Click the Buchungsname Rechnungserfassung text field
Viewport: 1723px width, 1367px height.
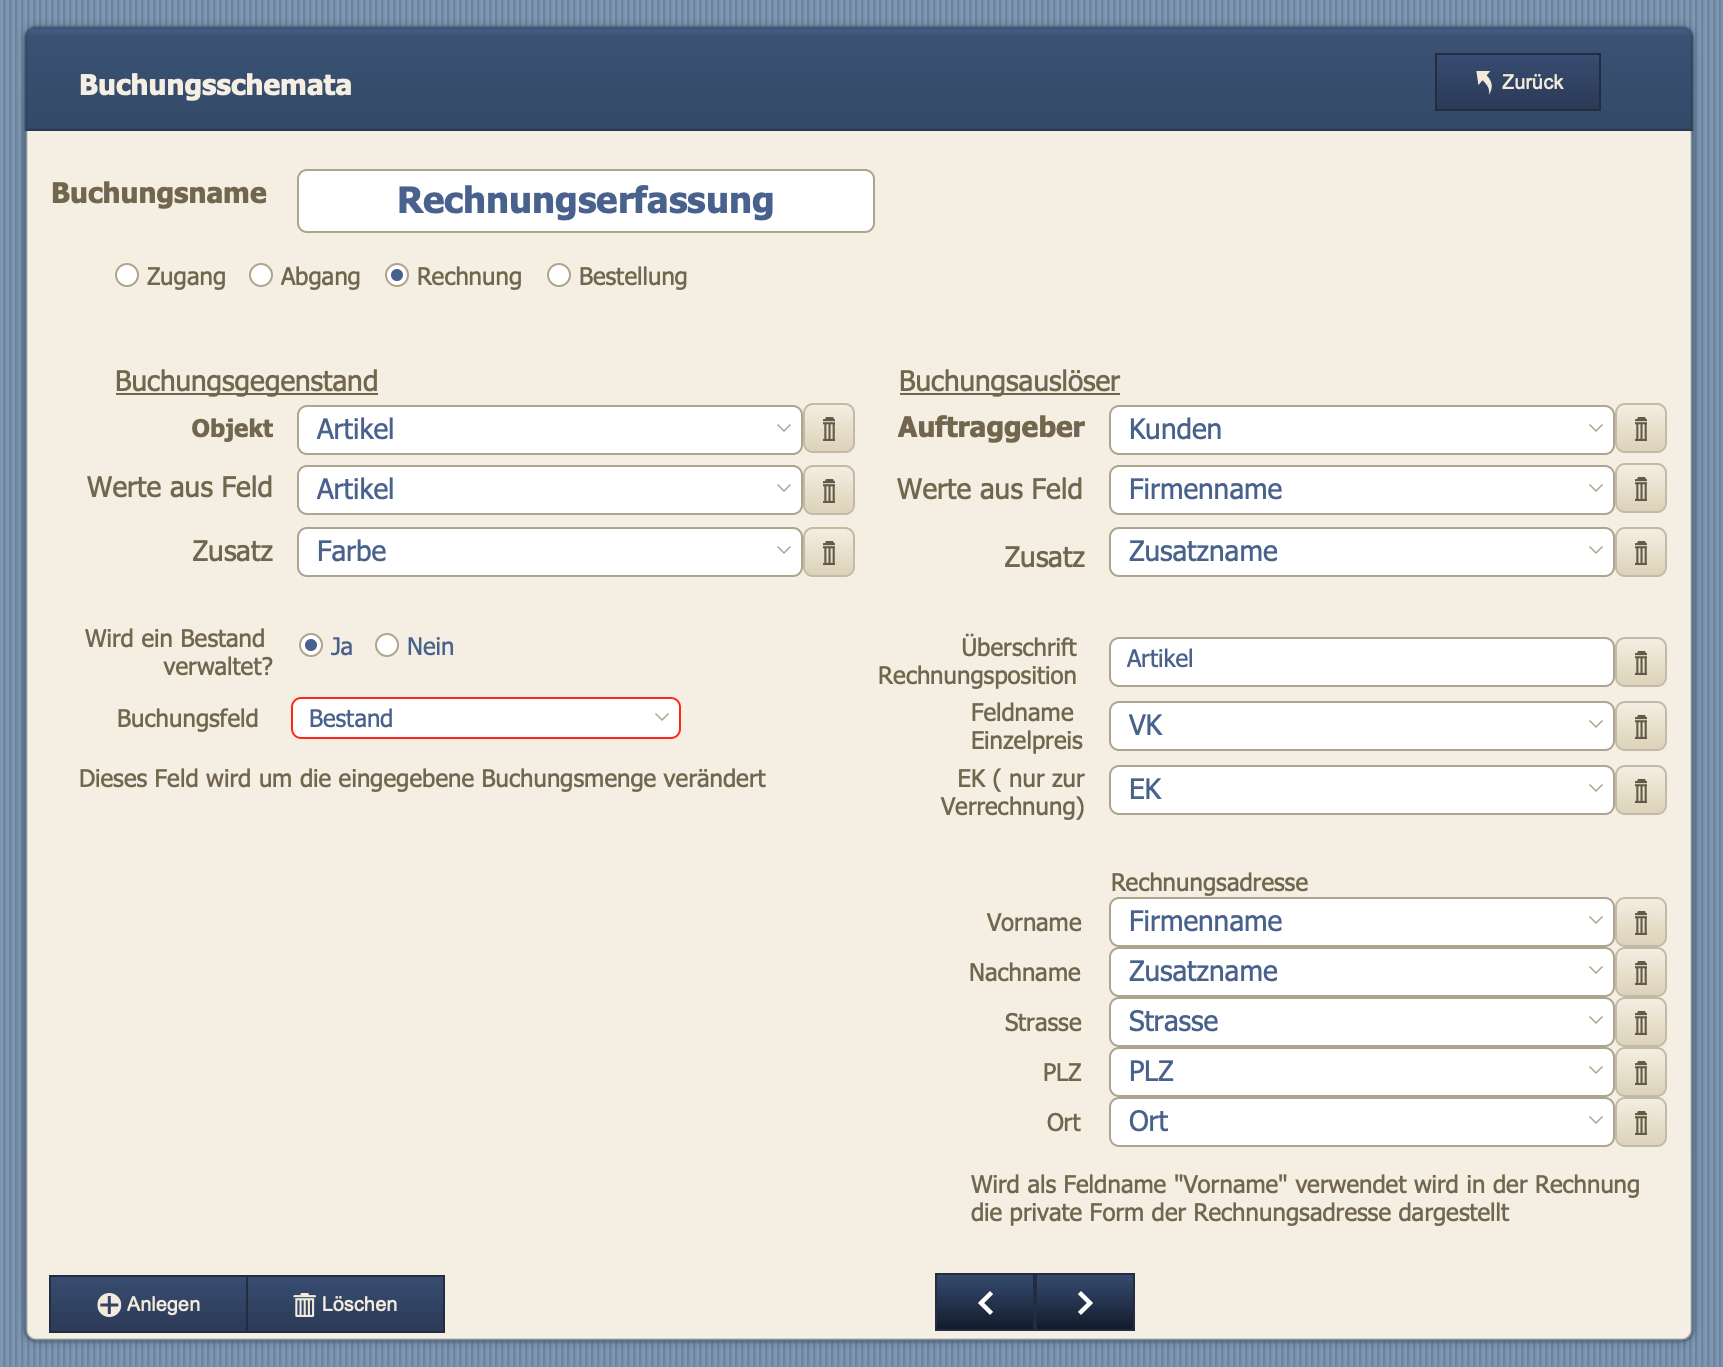coord(585,201)
